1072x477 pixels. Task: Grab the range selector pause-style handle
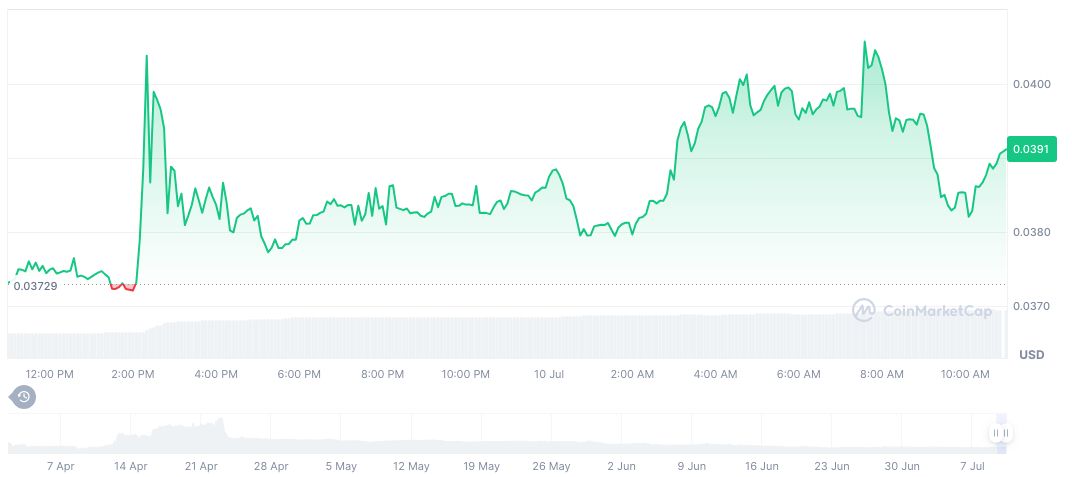pos(1001,433)
